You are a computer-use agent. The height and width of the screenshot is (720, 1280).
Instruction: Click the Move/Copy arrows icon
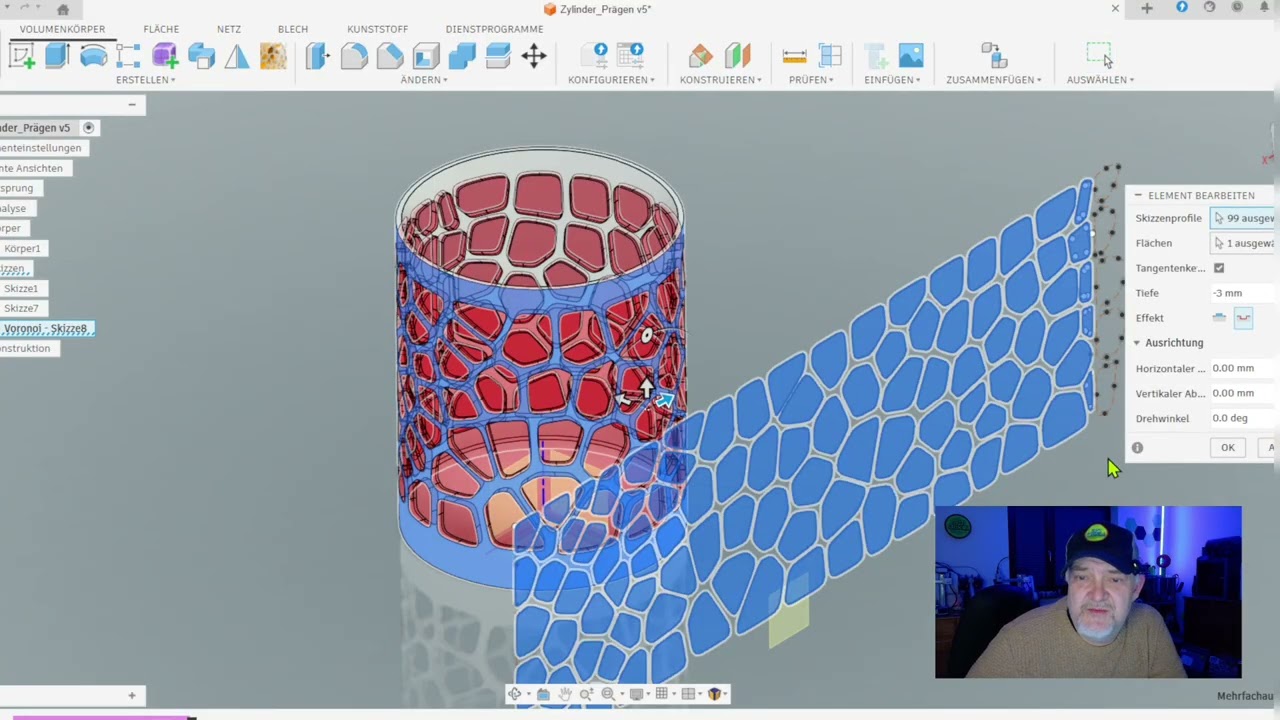coord(534,56)
